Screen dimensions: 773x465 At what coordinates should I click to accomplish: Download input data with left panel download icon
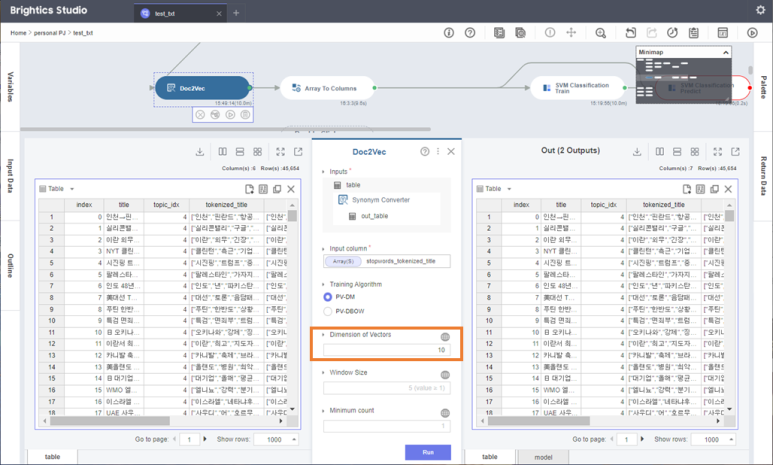[200, 152]
